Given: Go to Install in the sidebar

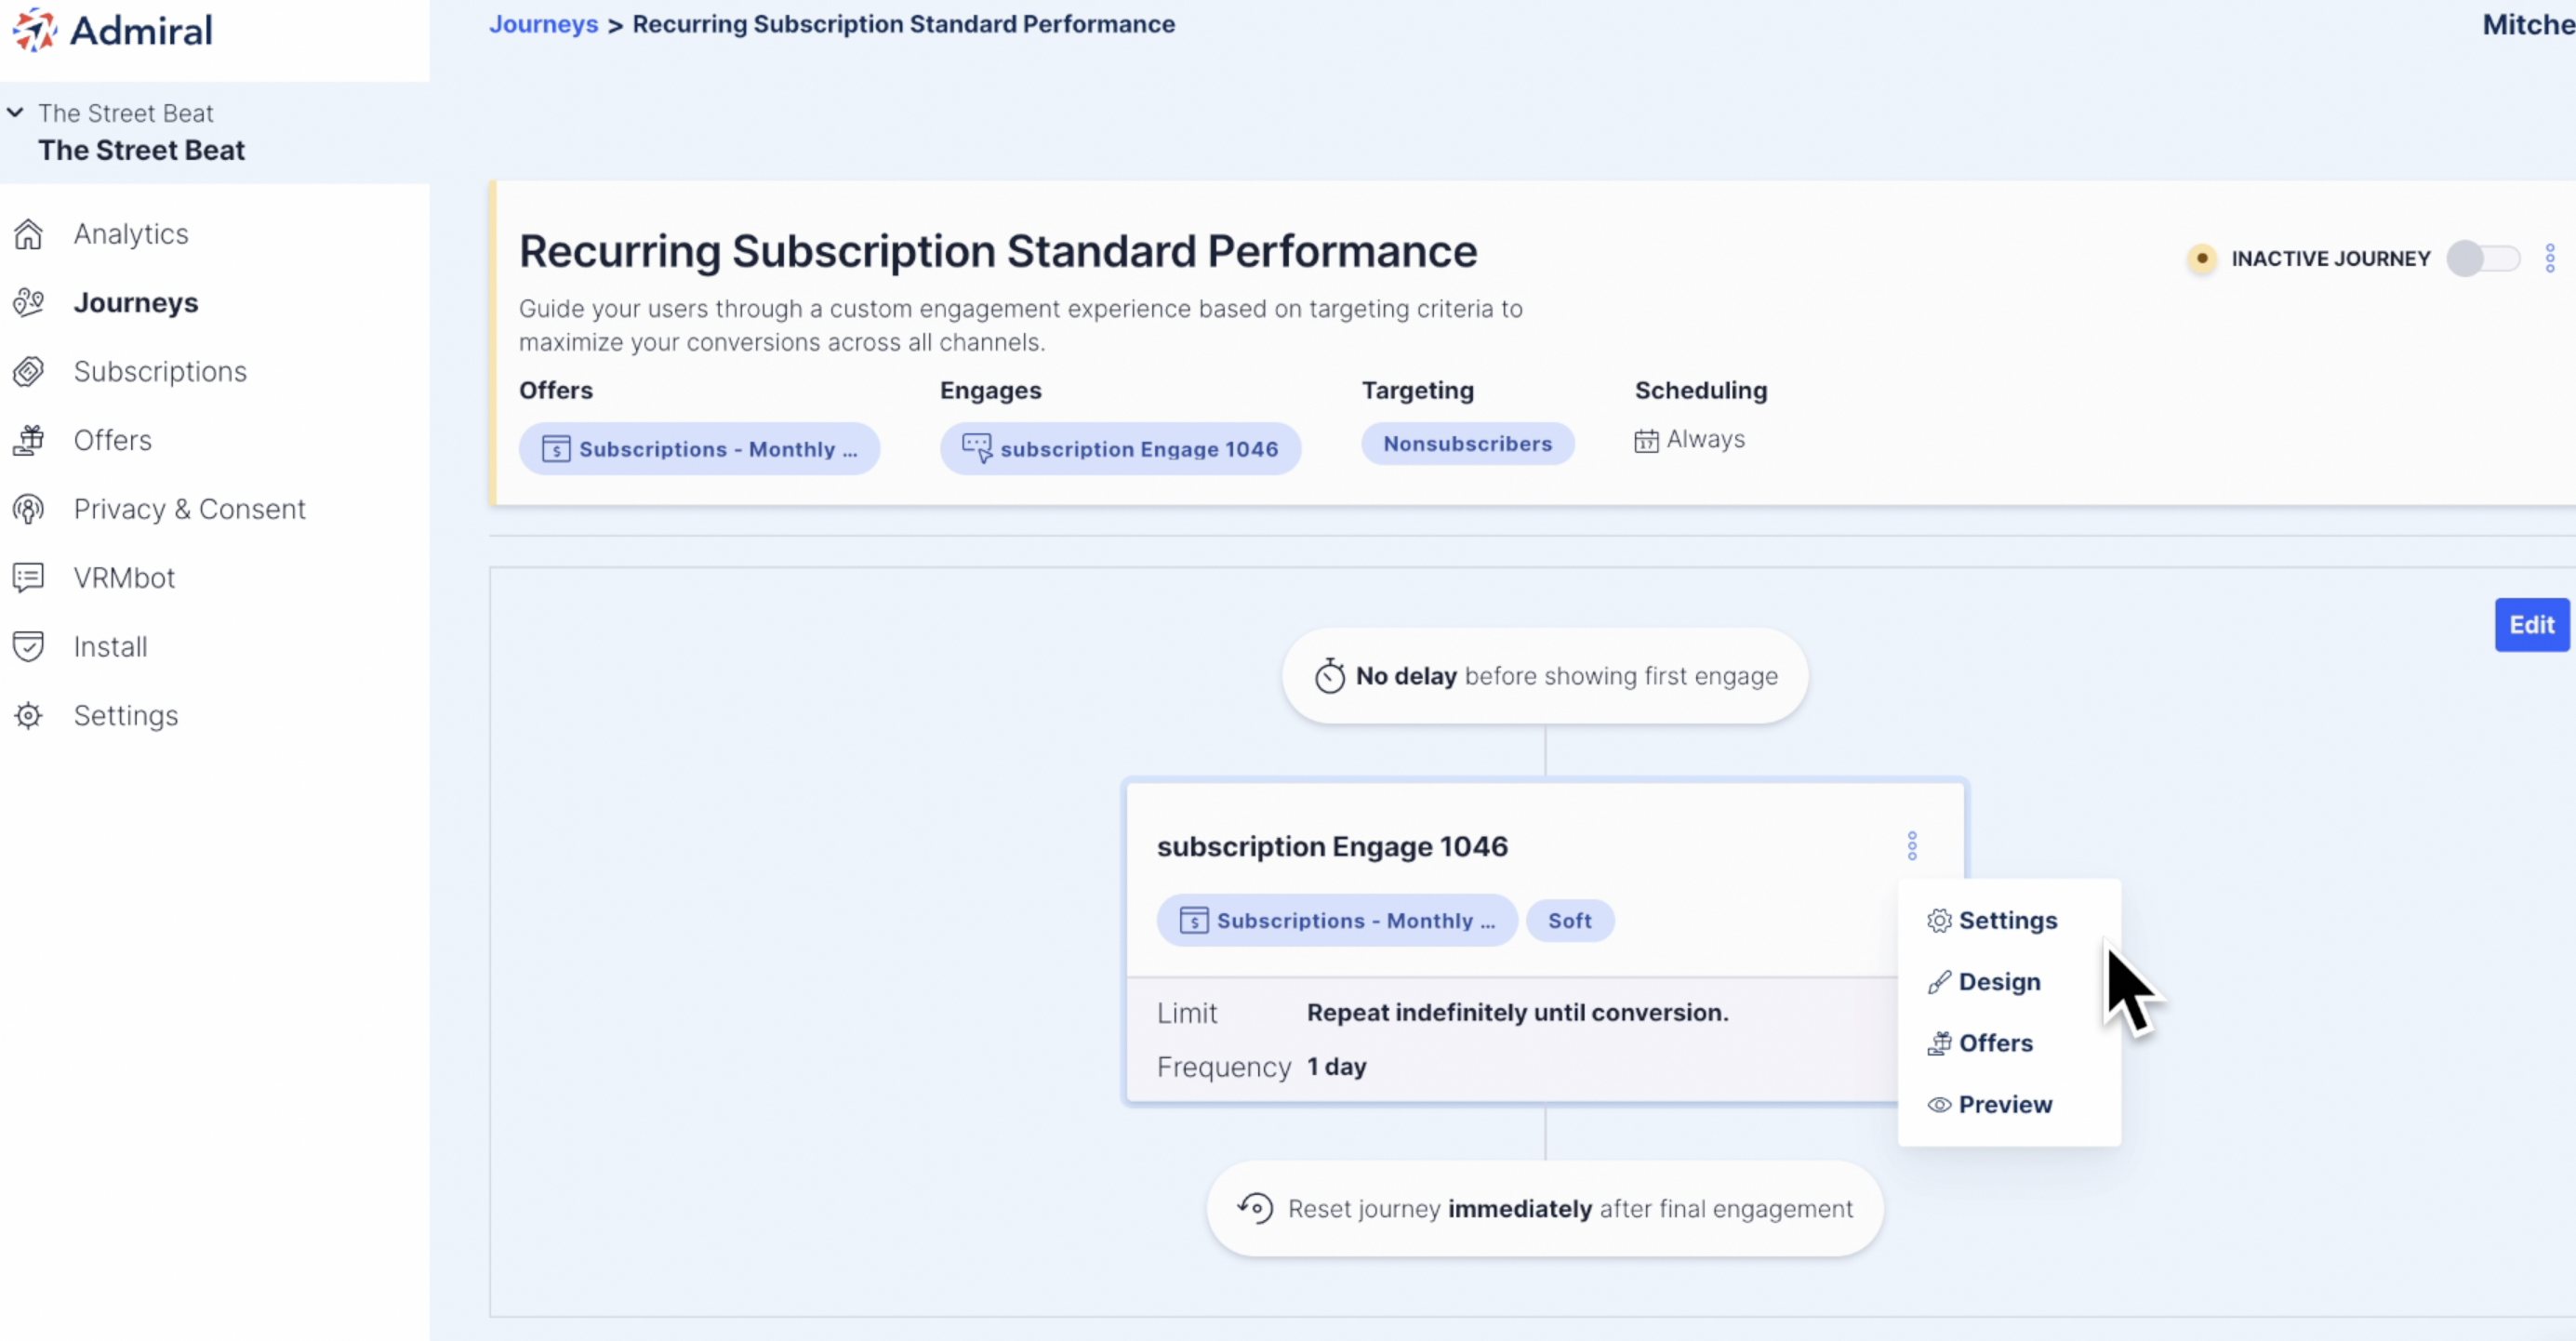Looking at the screenshot, I should (111, 646).
